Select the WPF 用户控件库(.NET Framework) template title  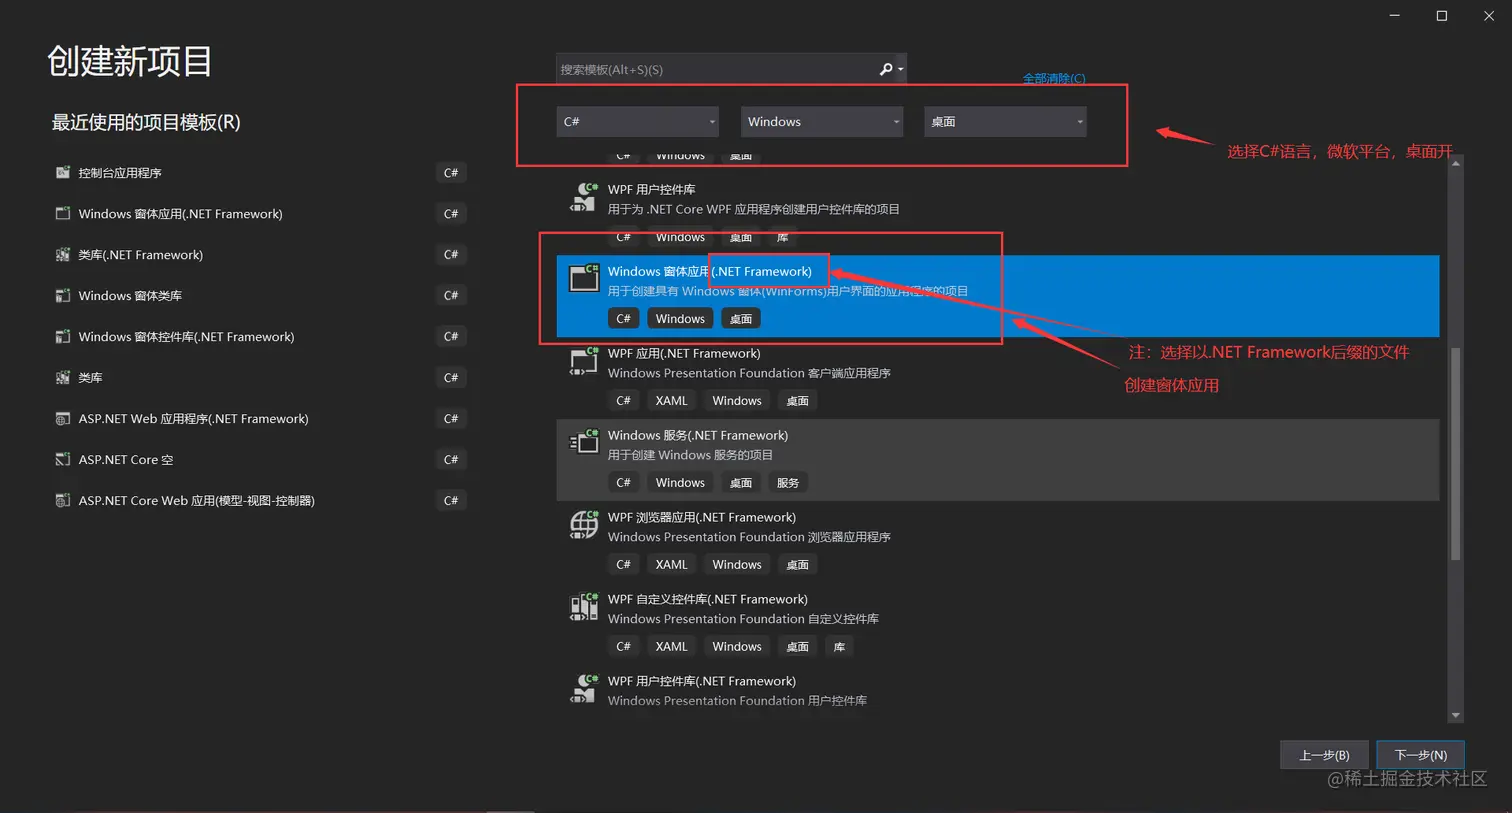click(702, 681)
